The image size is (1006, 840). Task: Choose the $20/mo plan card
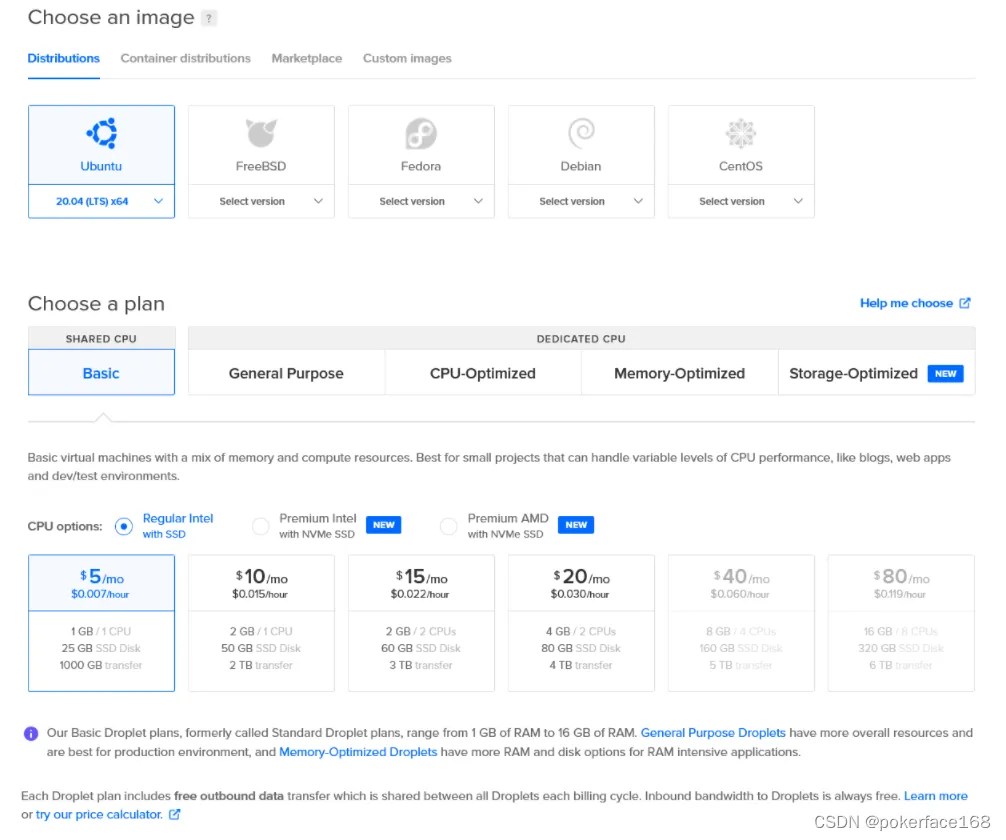(x=581, y=623)
